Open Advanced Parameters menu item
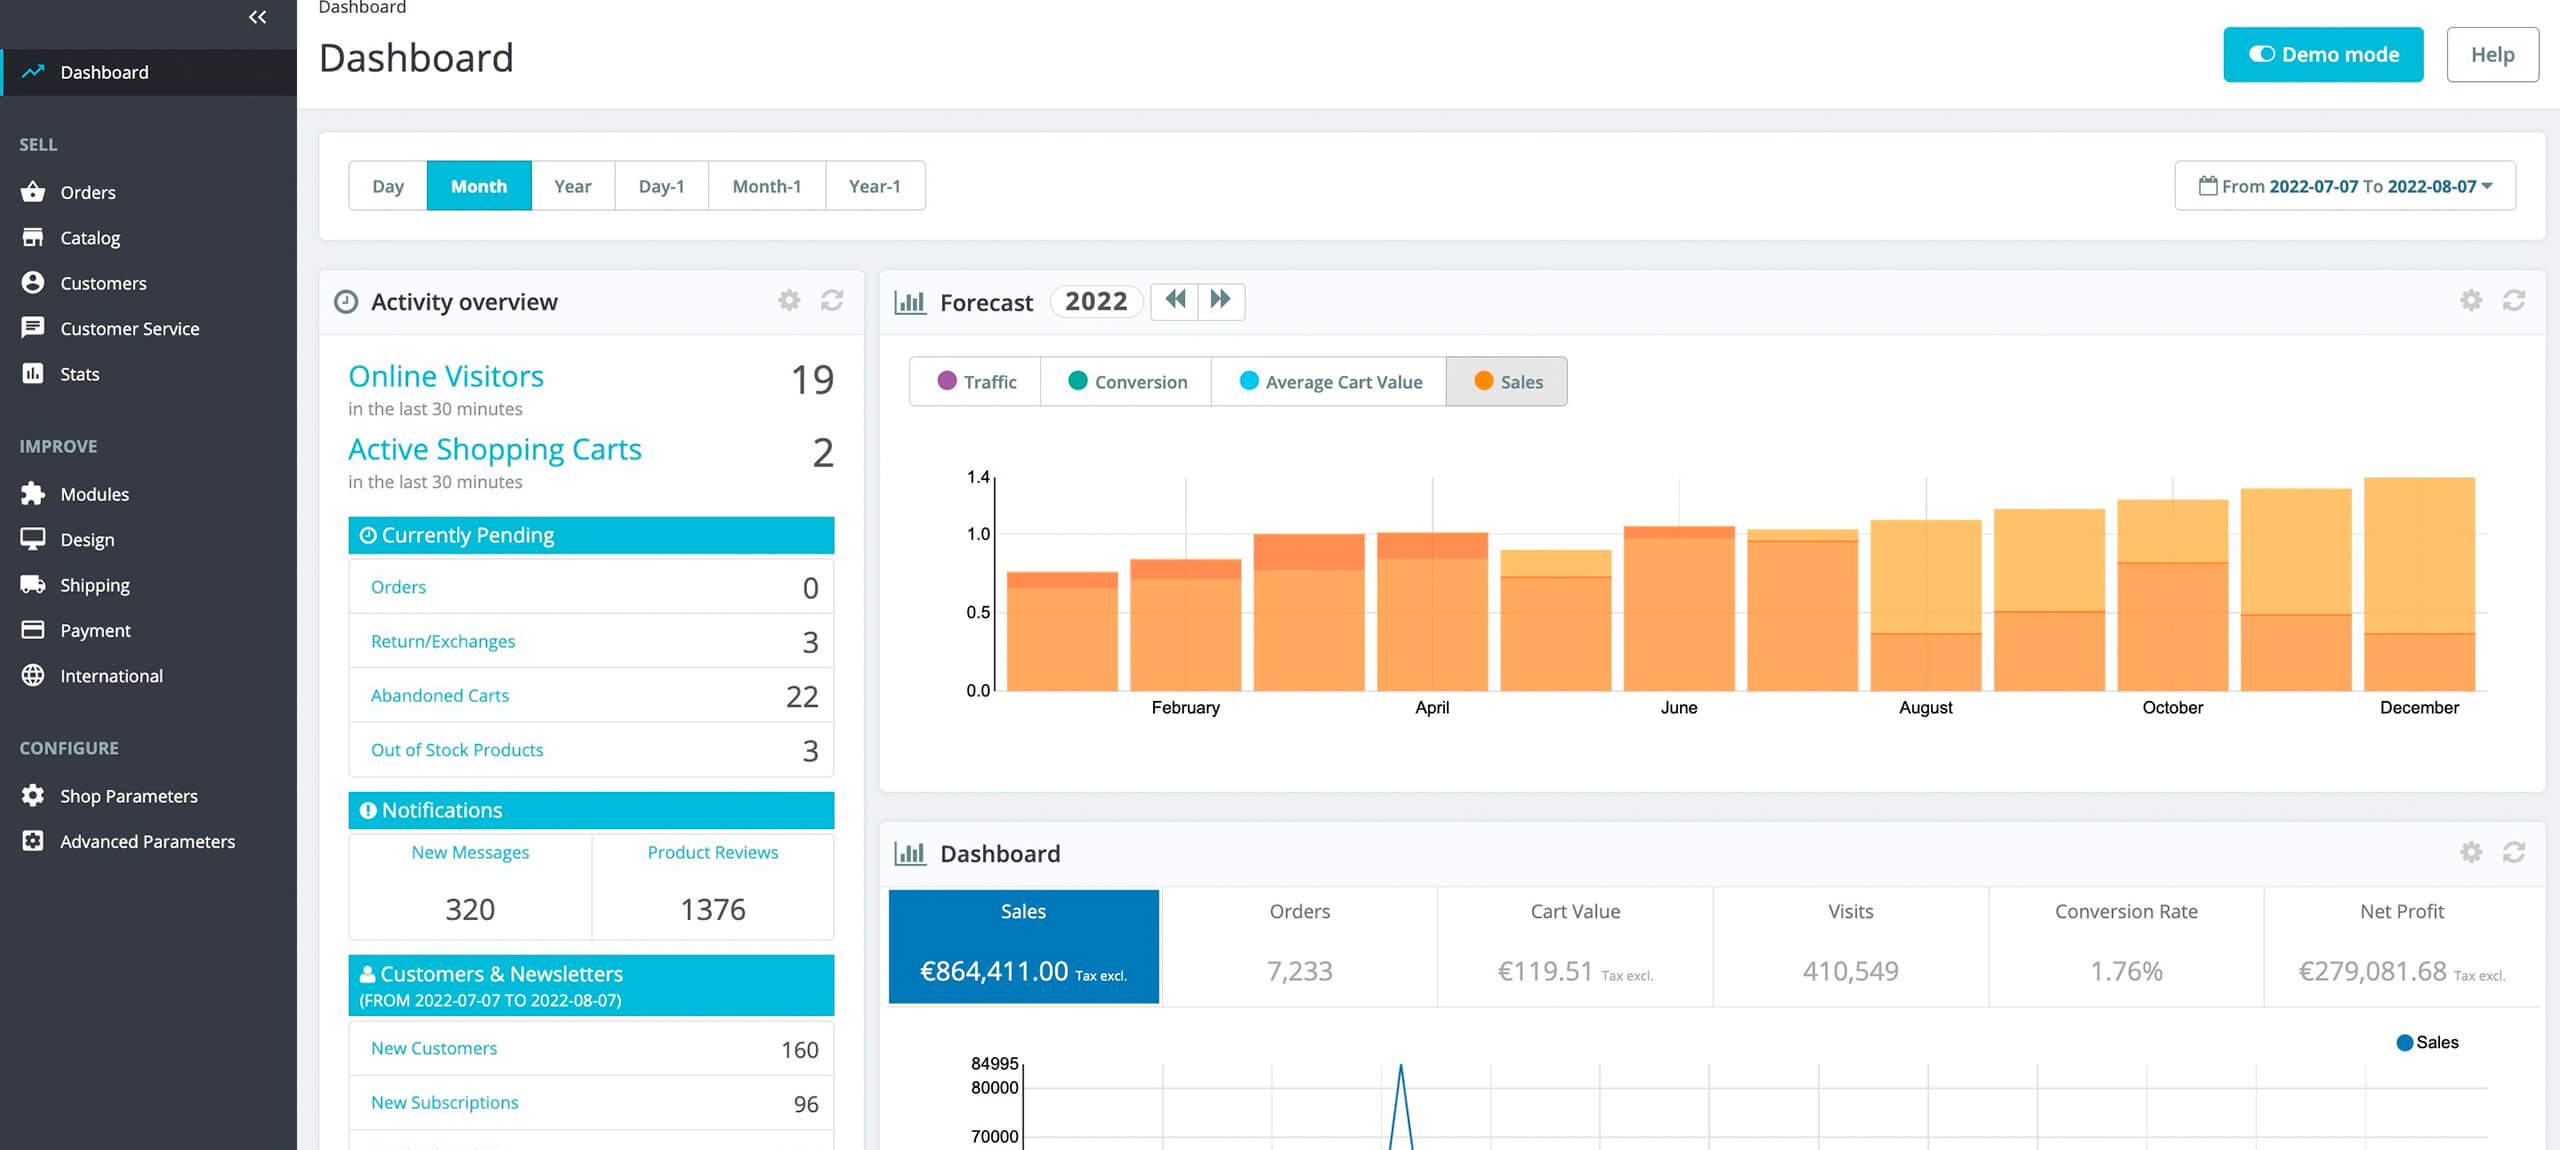 pos(148,841)
